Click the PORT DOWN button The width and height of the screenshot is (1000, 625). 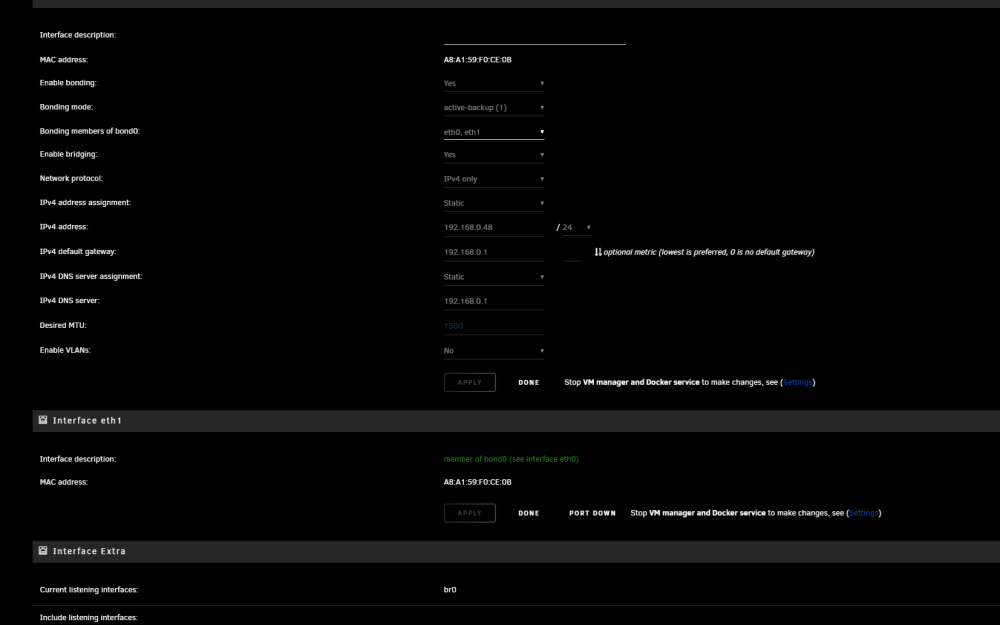pos(592,513)
